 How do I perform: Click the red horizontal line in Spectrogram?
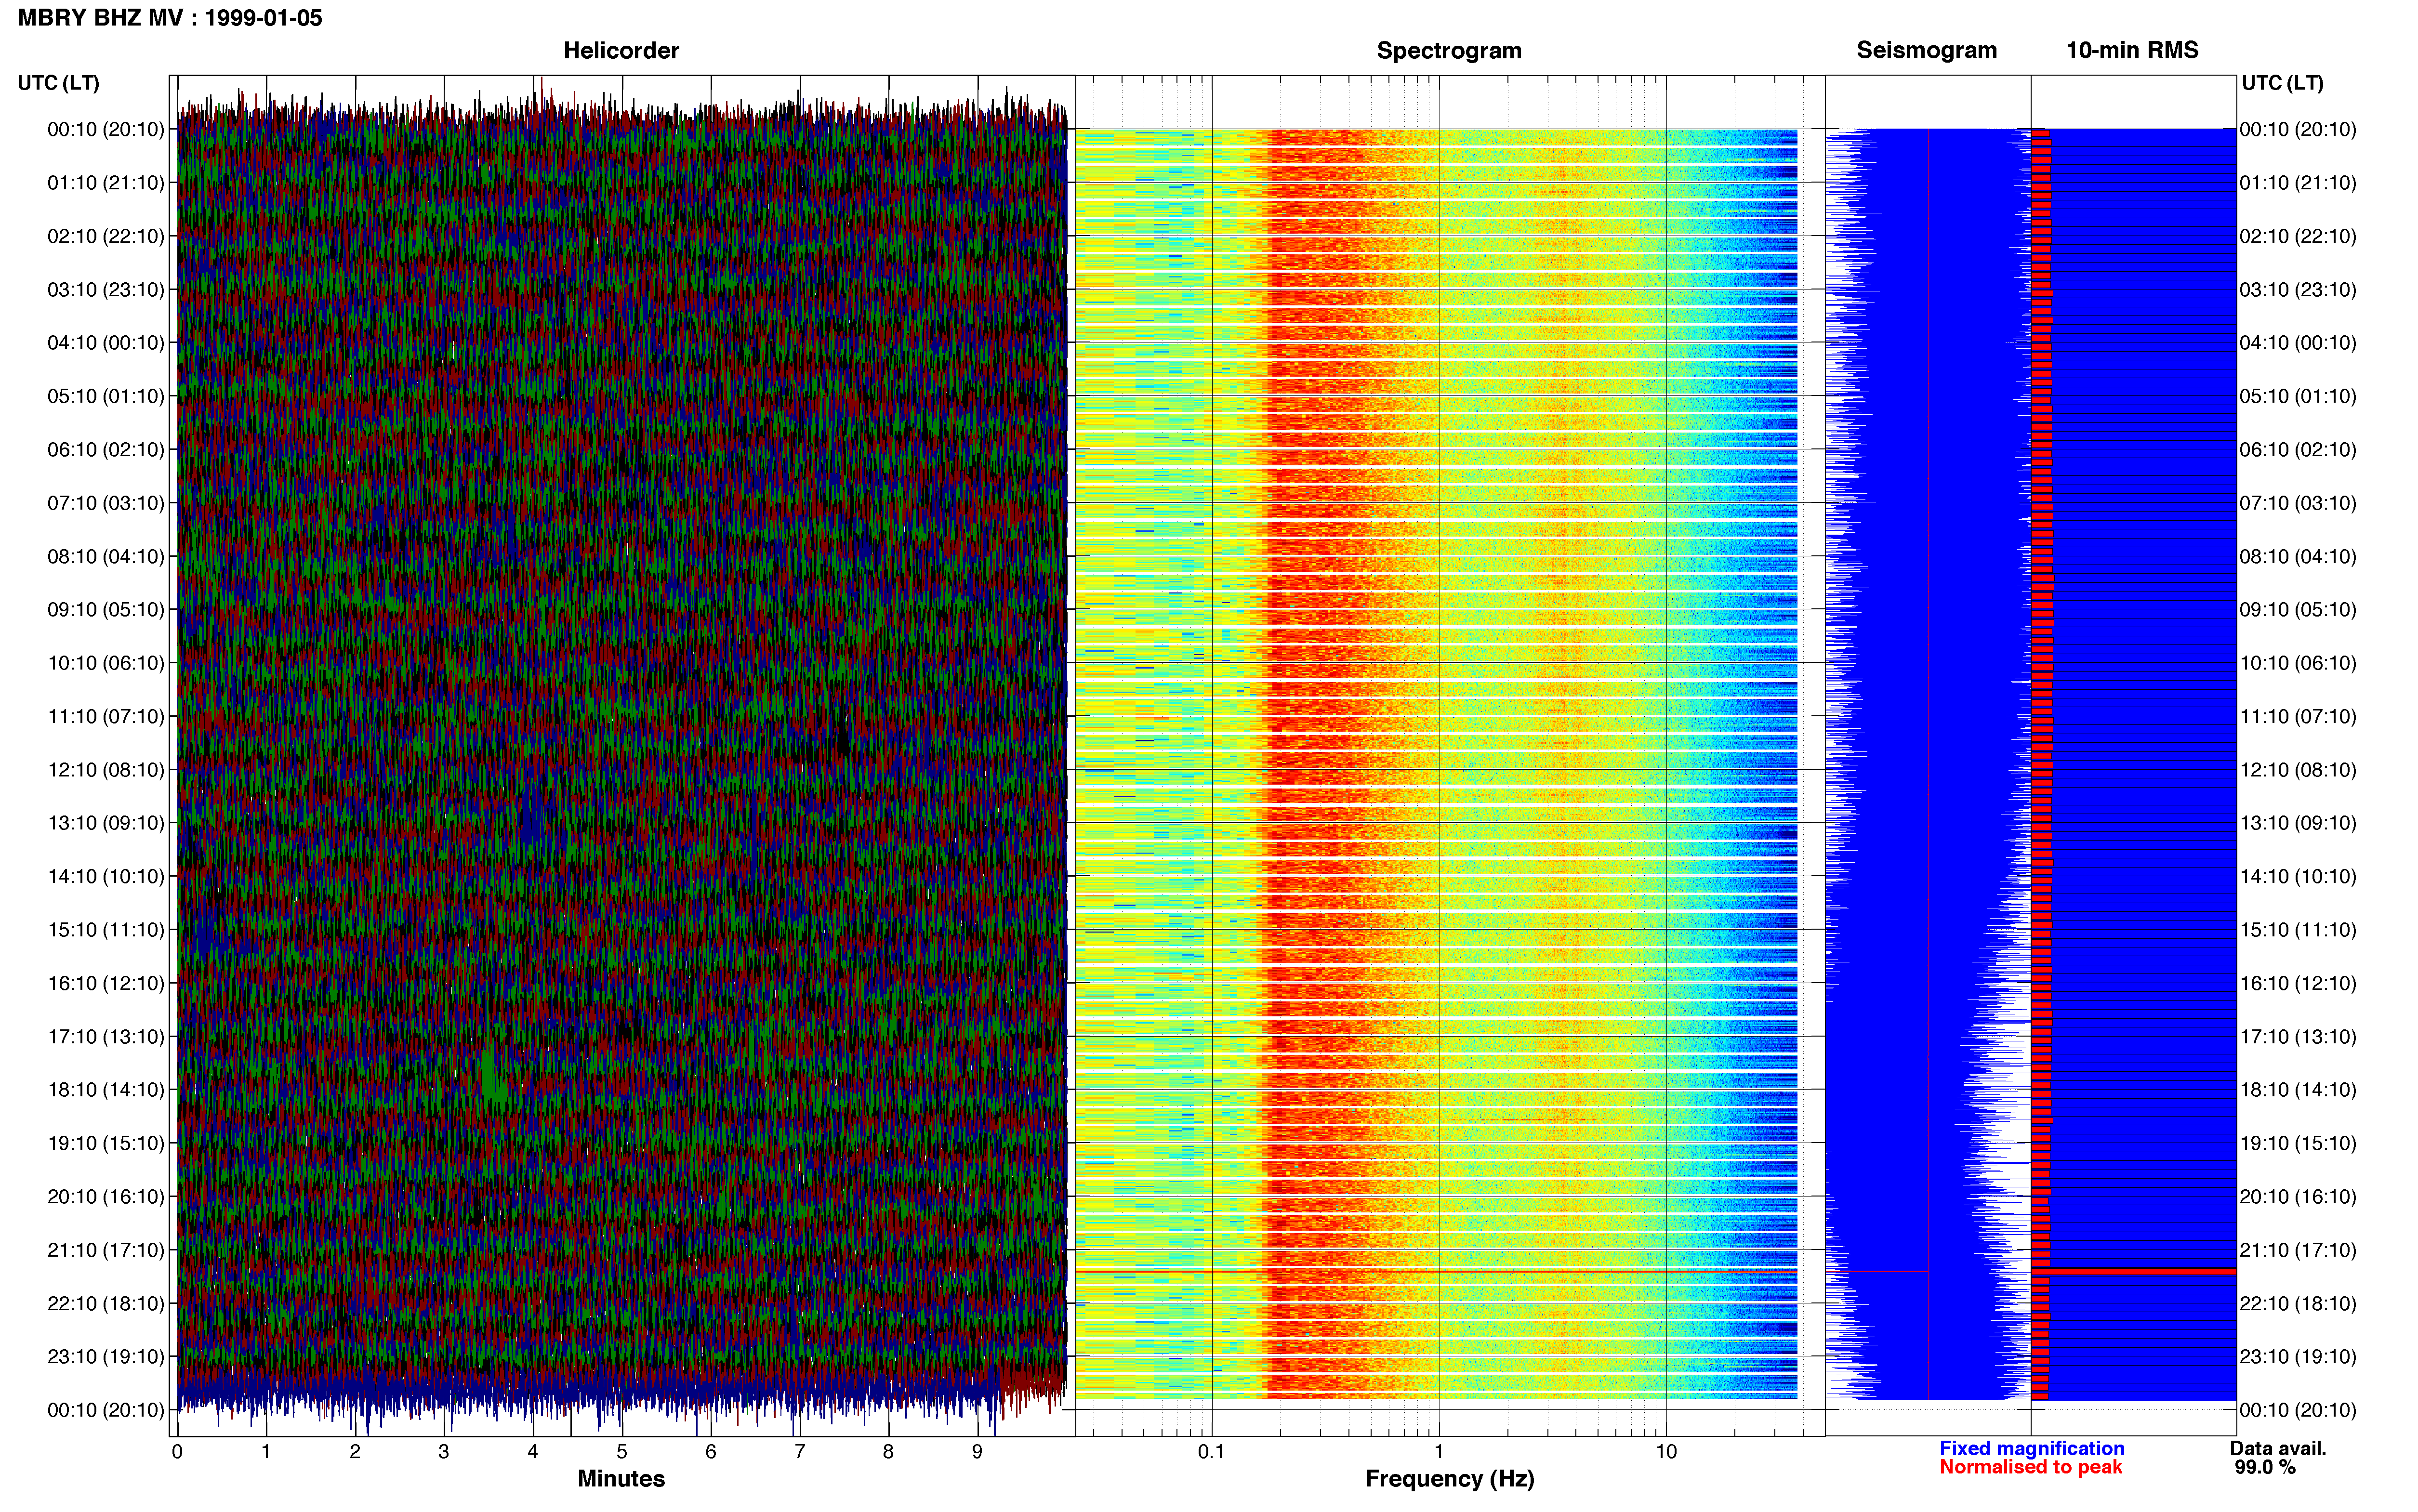[1436, 1272]
